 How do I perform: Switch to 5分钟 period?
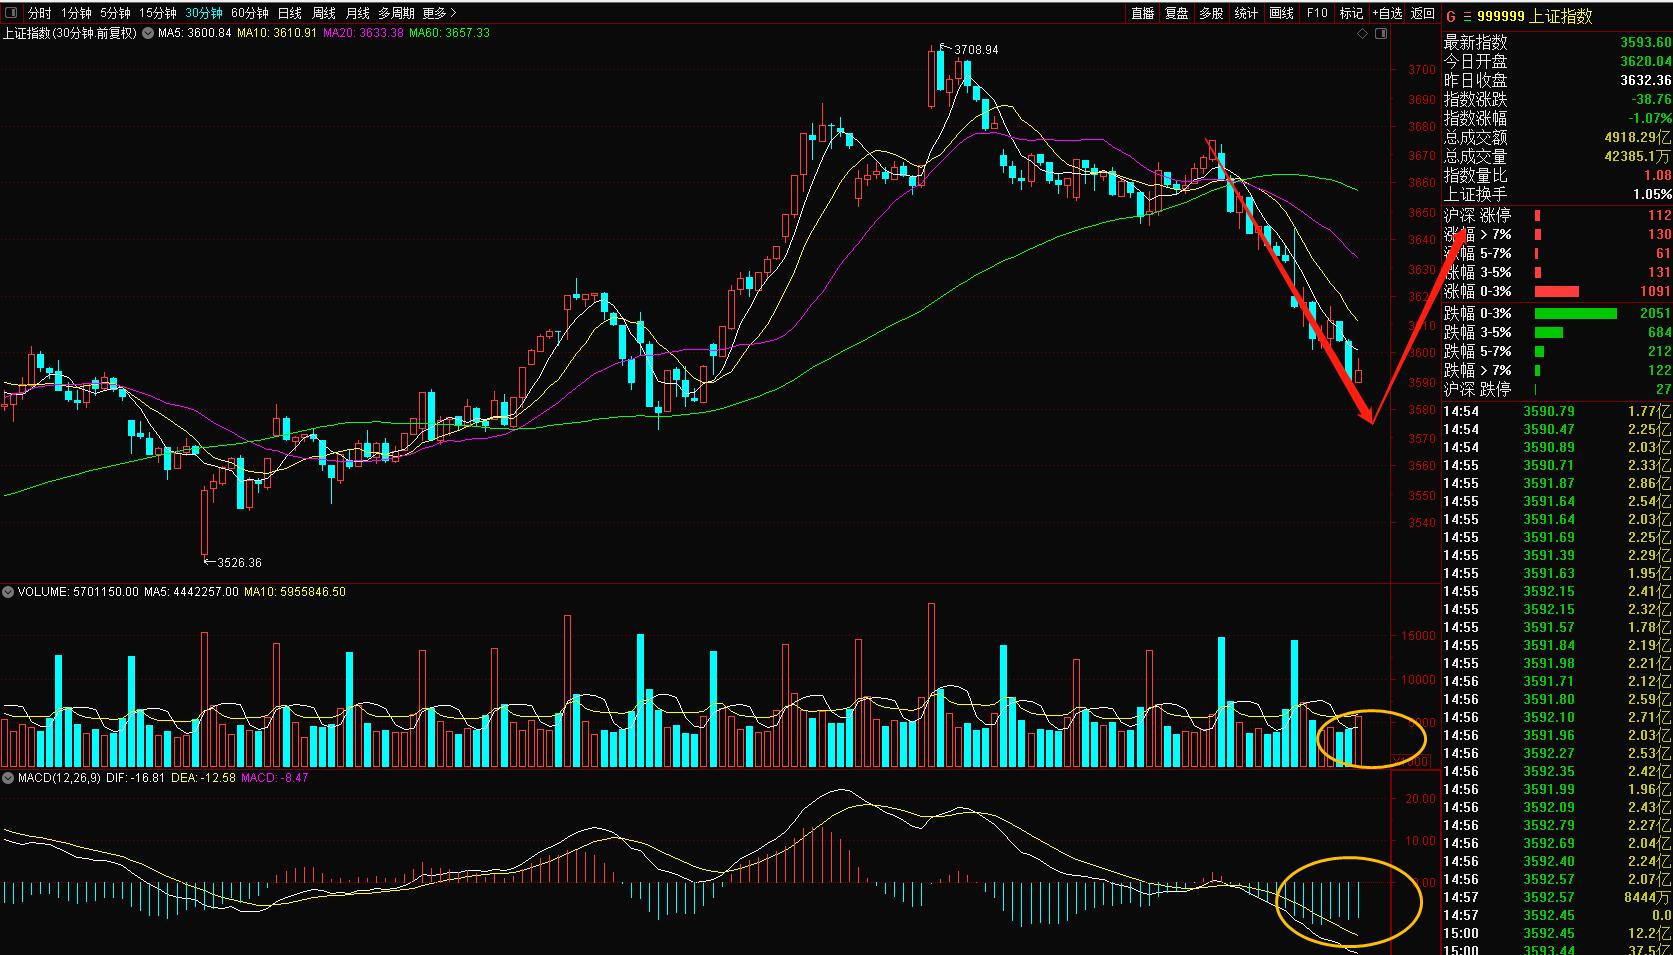tap(115, 13)
